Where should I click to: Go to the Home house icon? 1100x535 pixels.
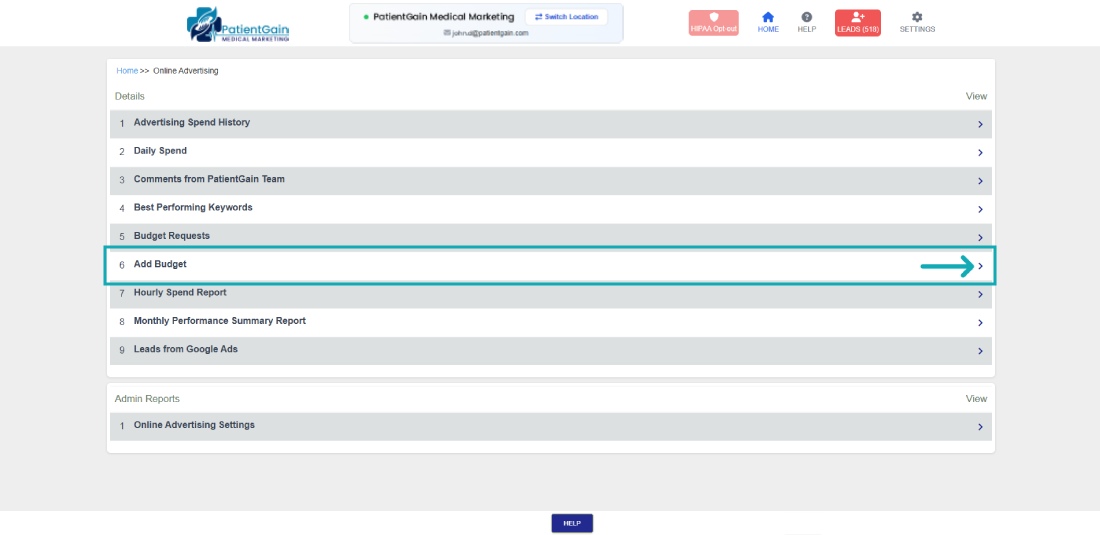[x=768, y=17]
